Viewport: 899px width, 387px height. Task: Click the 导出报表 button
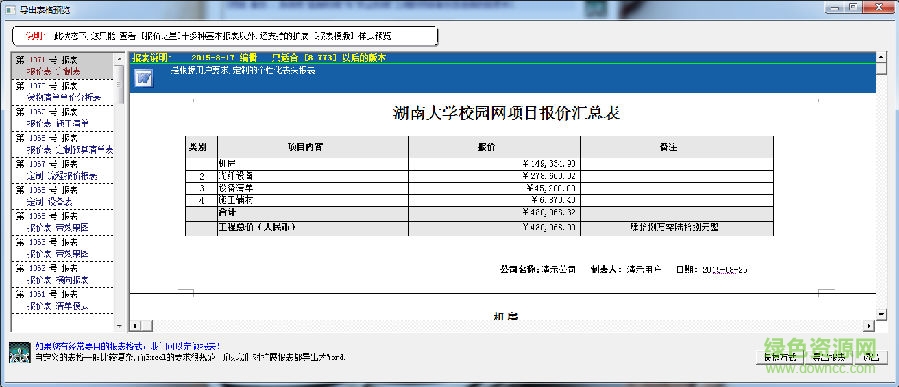[828, 357]
